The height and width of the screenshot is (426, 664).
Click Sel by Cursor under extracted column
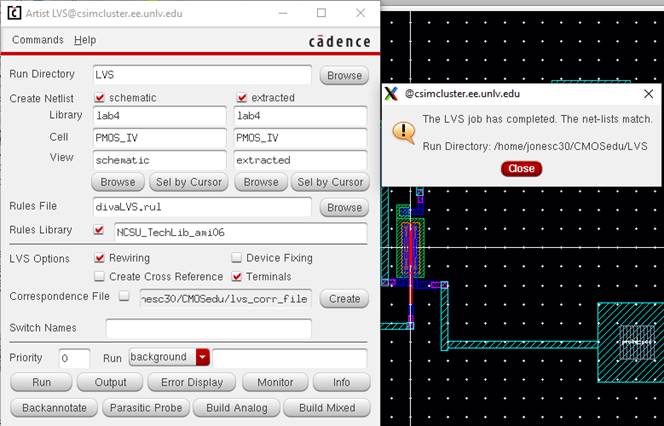coord(330,182)
